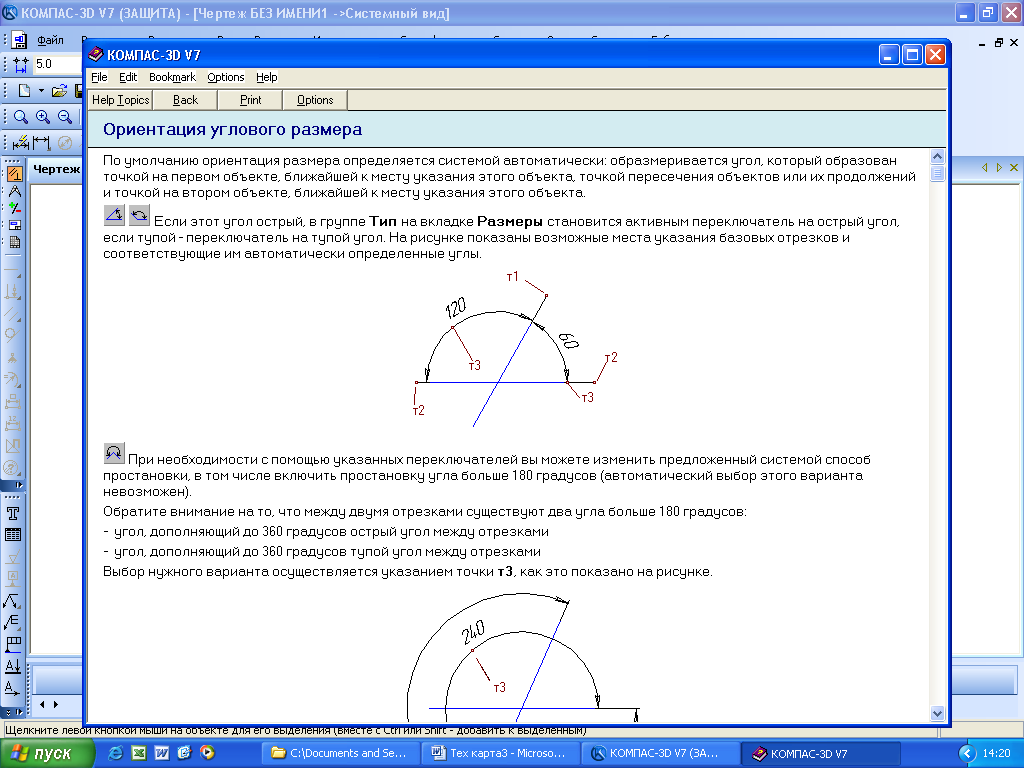Click the Help Topics button
This screenshot has height=768, width=1024.
click(120, 100)
